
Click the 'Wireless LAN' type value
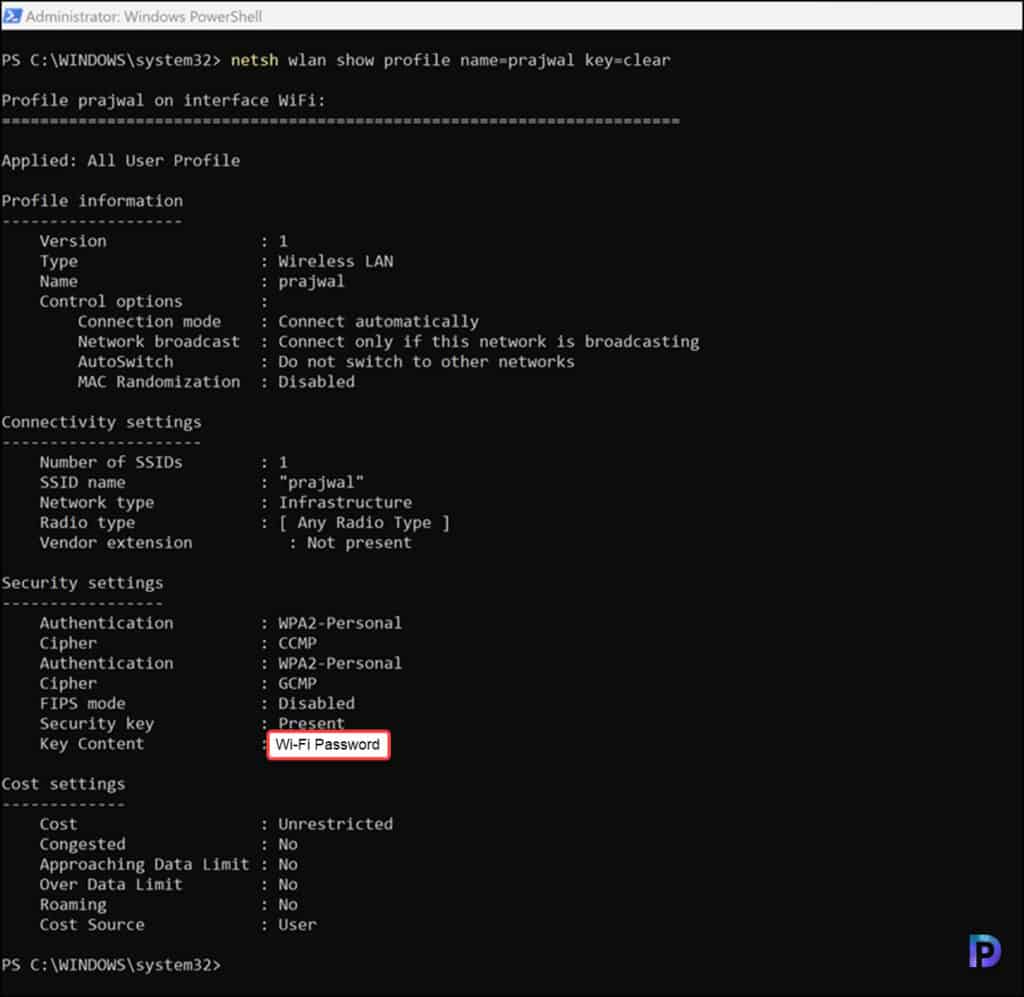click(x=336, y=261)
